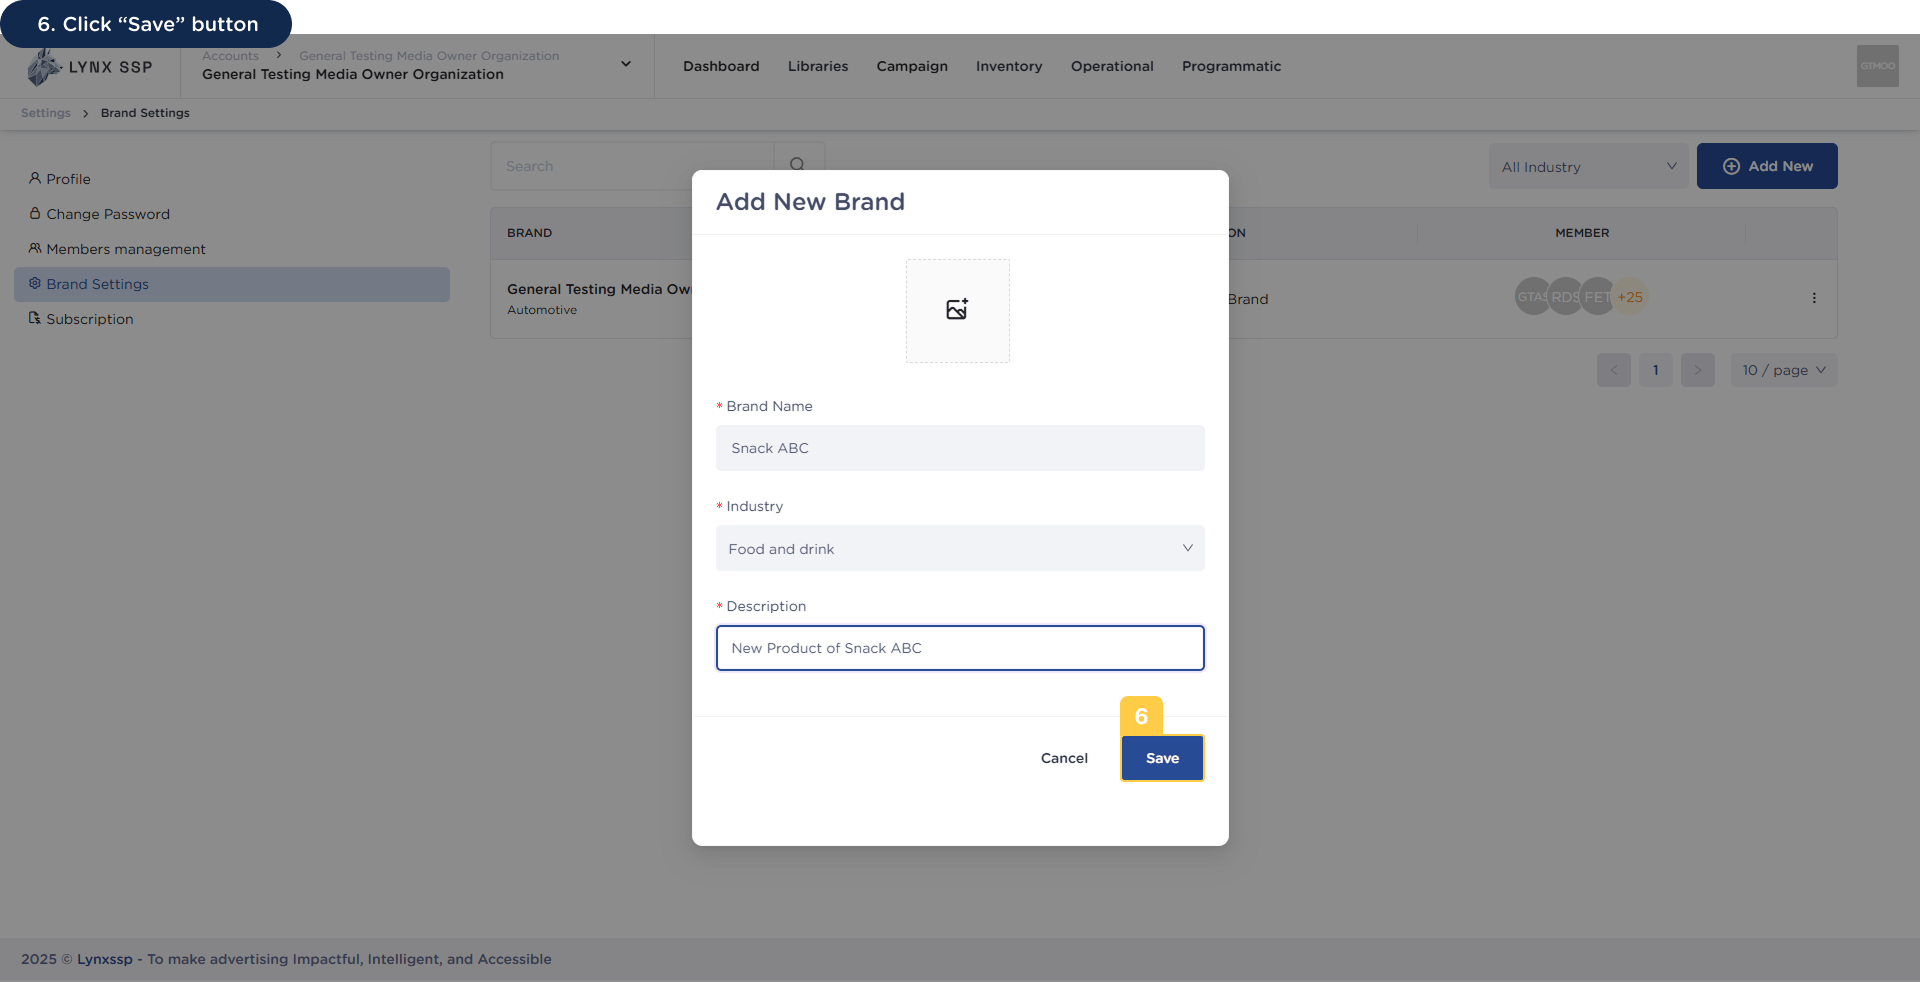The height and width of the screenshot is (982, 1920).
Task: Click the Profile person icon
Action: click(35, 178)
